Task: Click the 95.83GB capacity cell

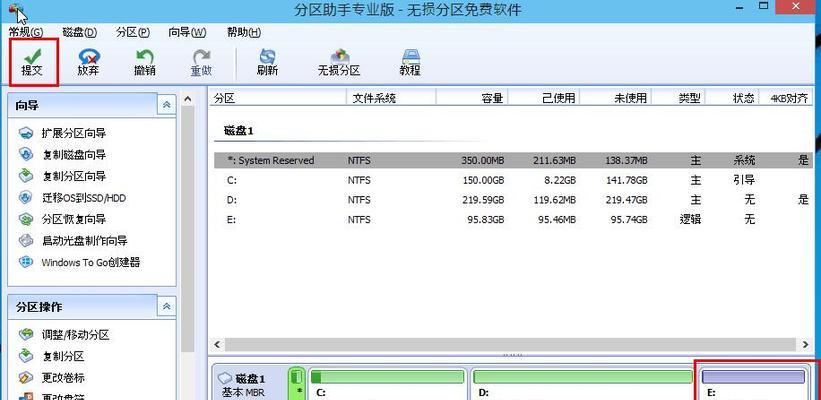Action: click(x=486, y=219)
